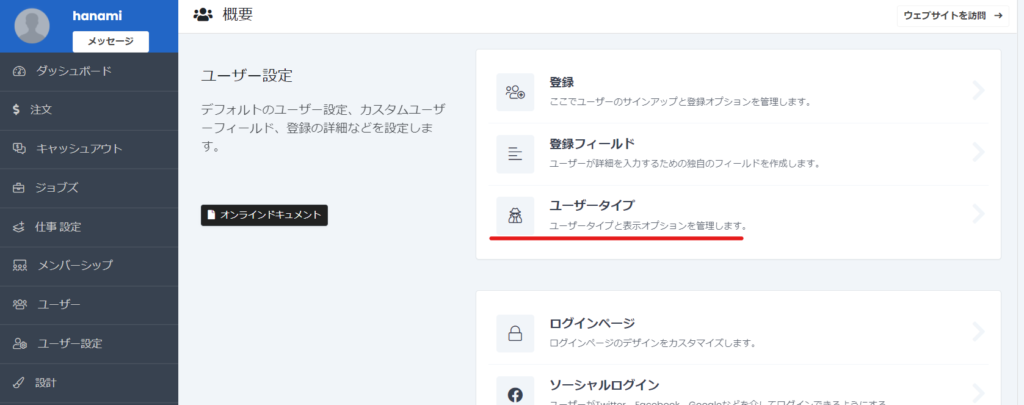The width and height of the screenshot is (1024, 405).
Task: Click the brush icon beside 設計
Action: (x=19, y=382)
